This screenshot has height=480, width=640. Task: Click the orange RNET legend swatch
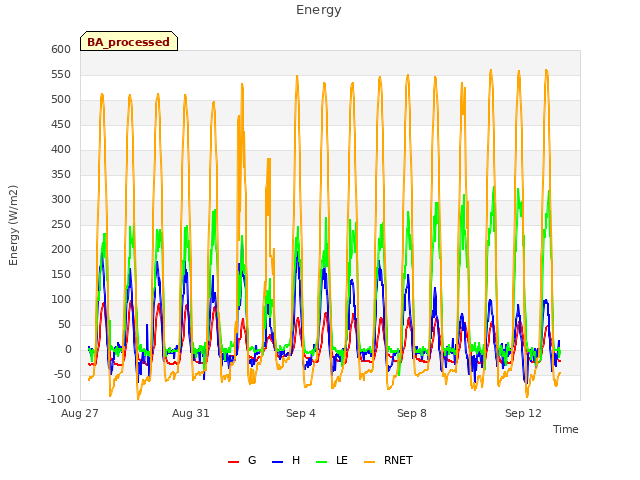(369, 462)
